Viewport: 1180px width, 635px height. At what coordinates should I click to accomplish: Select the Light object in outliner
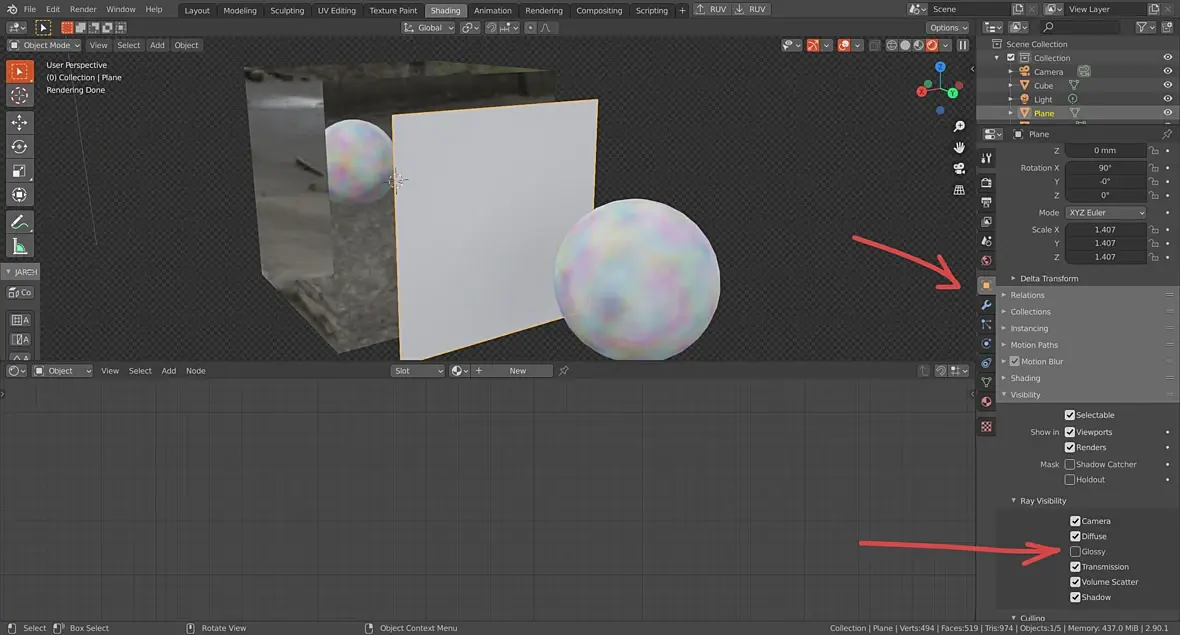[x=1043, y=100]
